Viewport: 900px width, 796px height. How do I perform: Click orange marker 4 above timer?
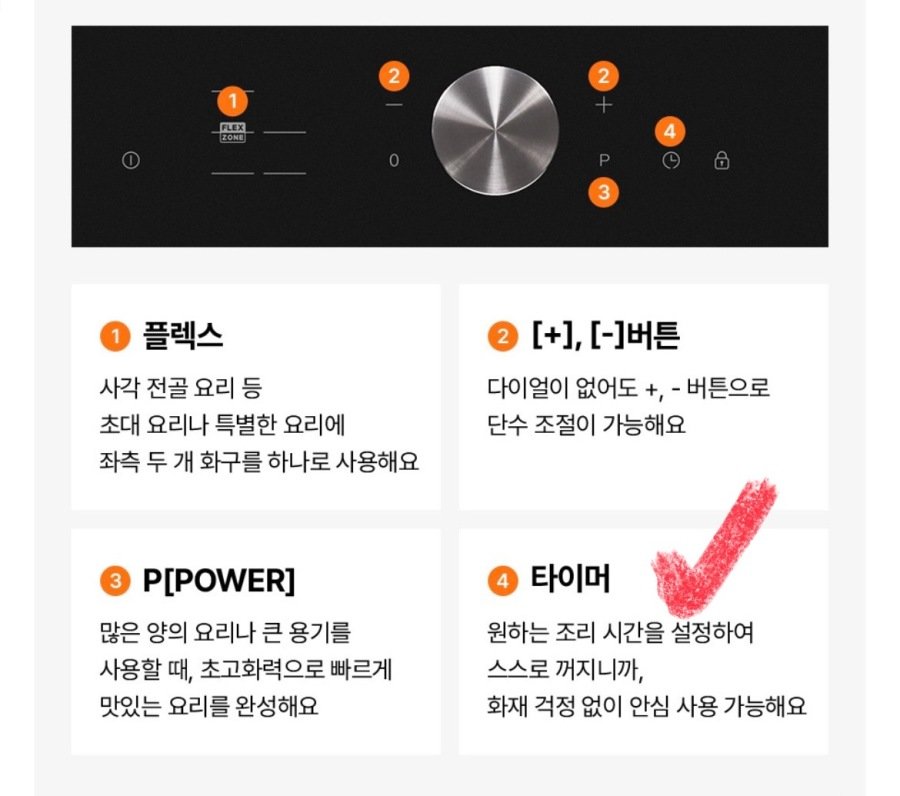[x=670, y=132]
